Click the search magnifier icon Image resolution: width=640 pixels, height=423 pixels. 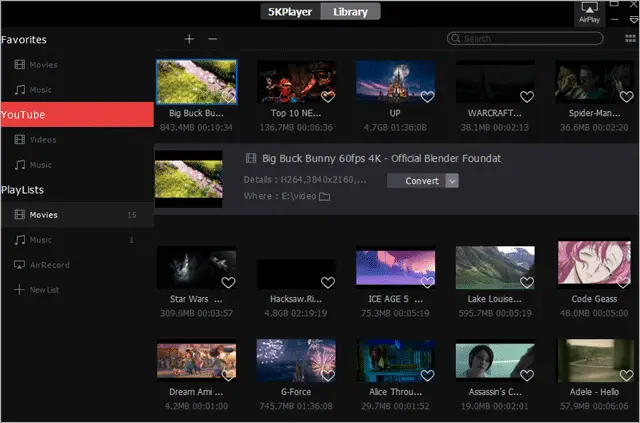pos(456,38)
